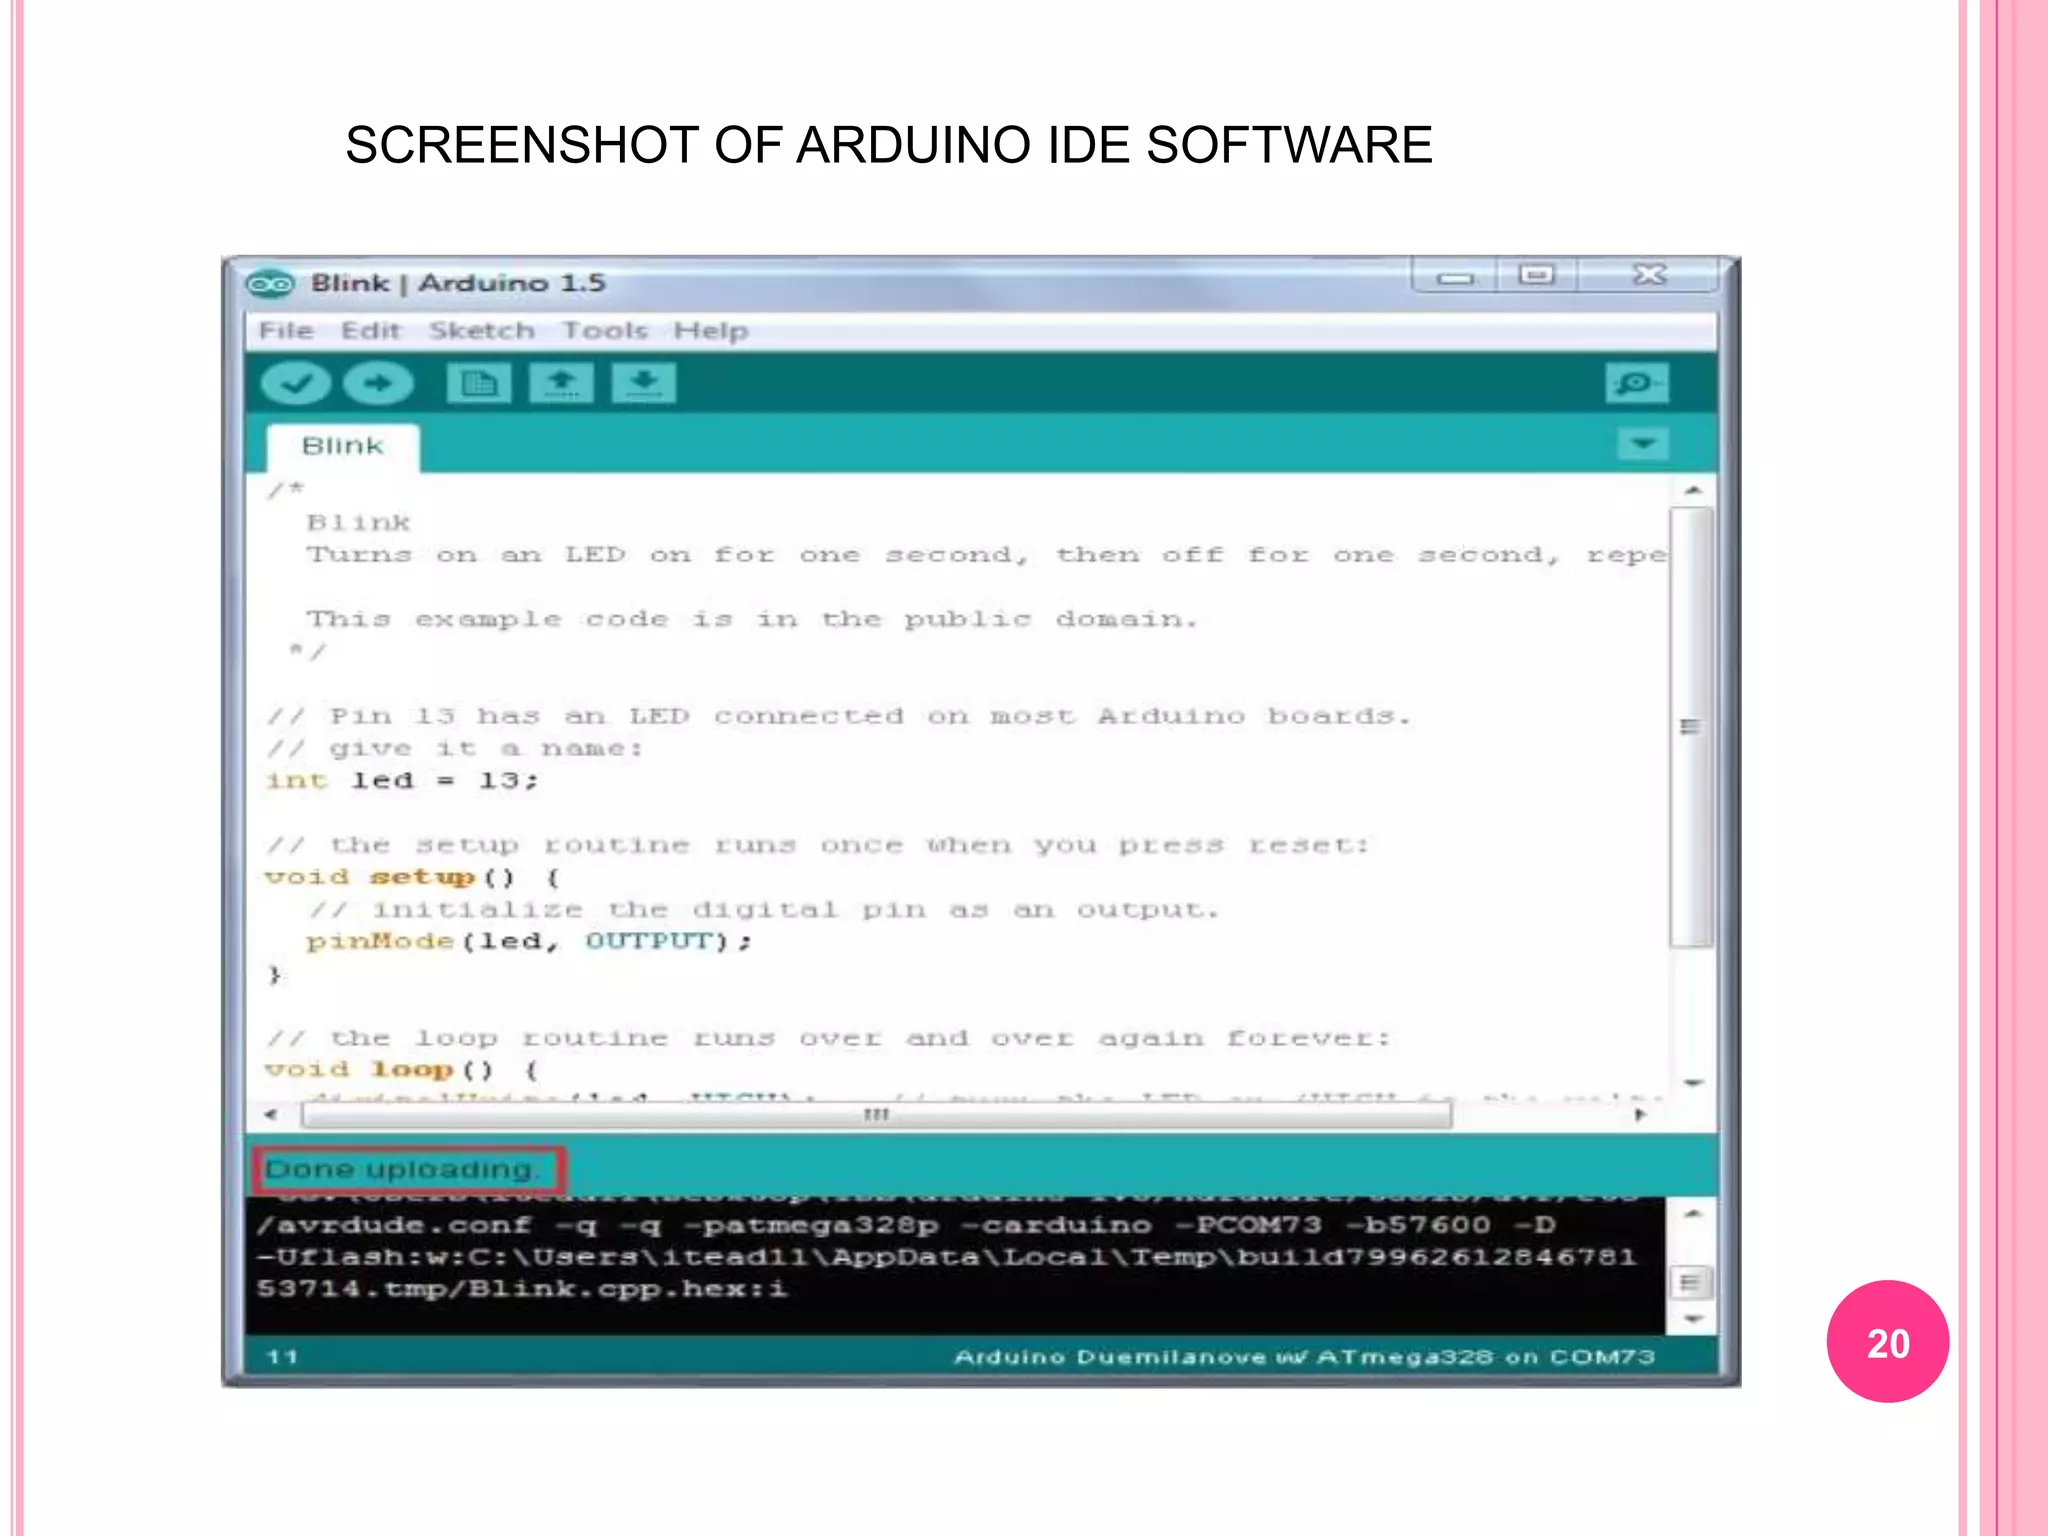Save the sketch with the Save icon
Viewport: 2048px width, 1536px height.
coord(643,384)
